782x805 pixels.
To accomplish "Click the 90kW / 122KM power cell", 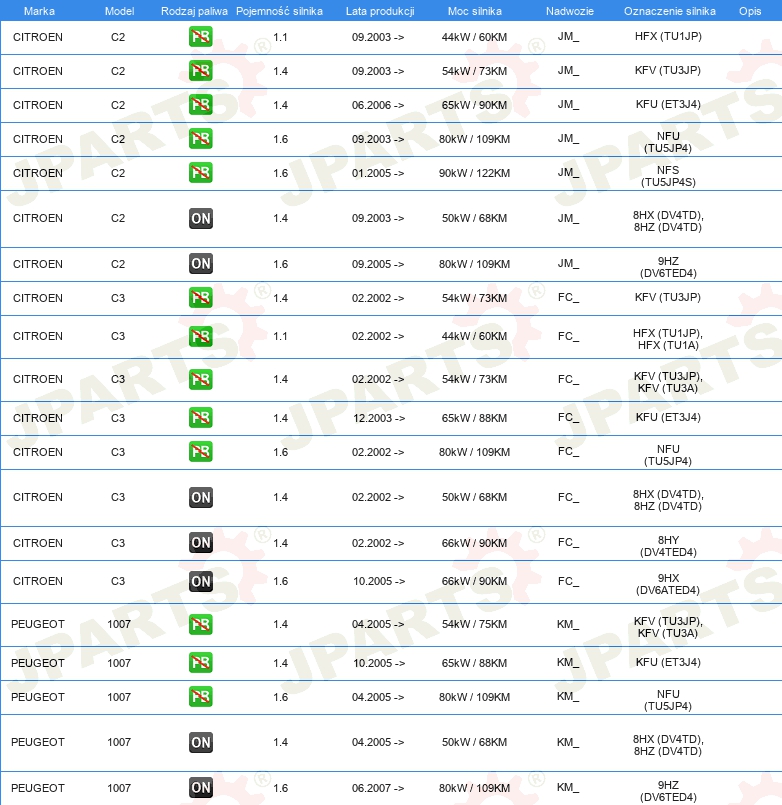I will pyautogui.click(x=474, y=173).
